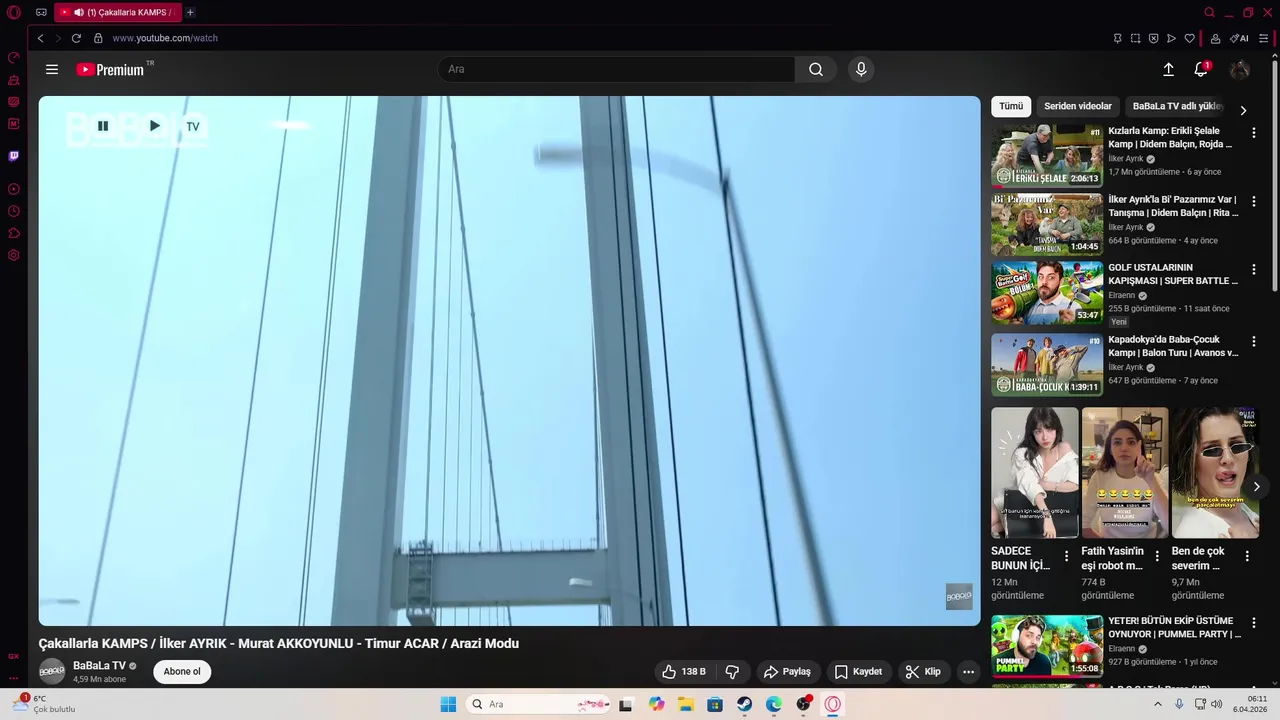Show hidden system tray icons chevron
The width and height of the screenshot is (1280, 720).
click(x=1158, y=704)
